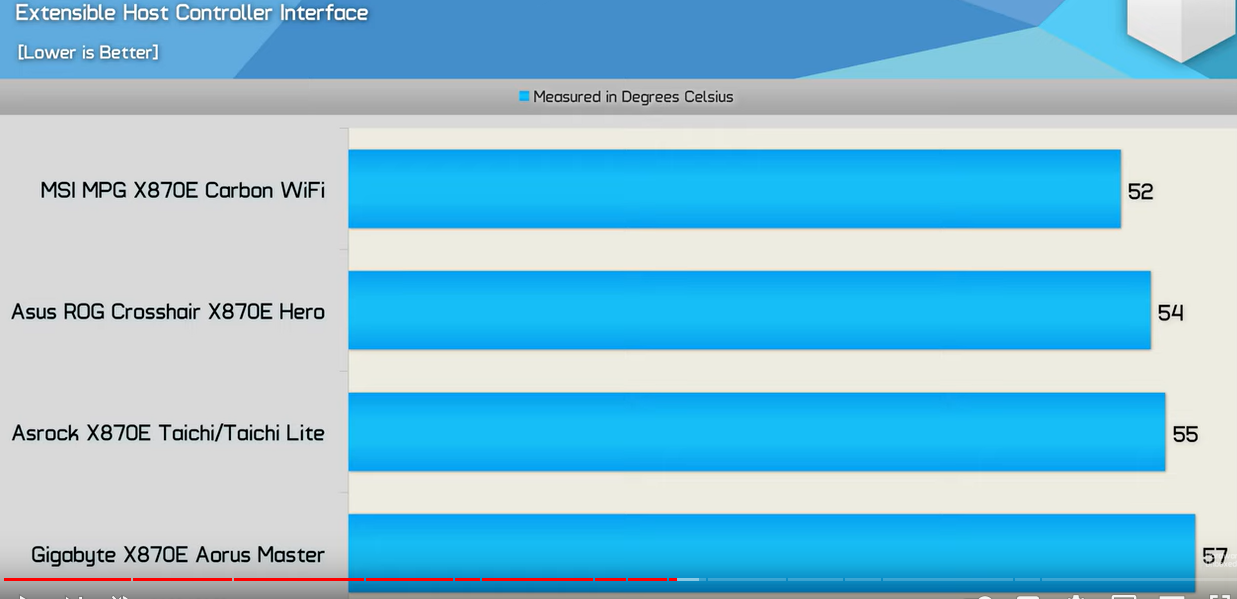Click the blue legend square marker
1237x599 pixels.
pyautogui.click(x=524, y=97)
